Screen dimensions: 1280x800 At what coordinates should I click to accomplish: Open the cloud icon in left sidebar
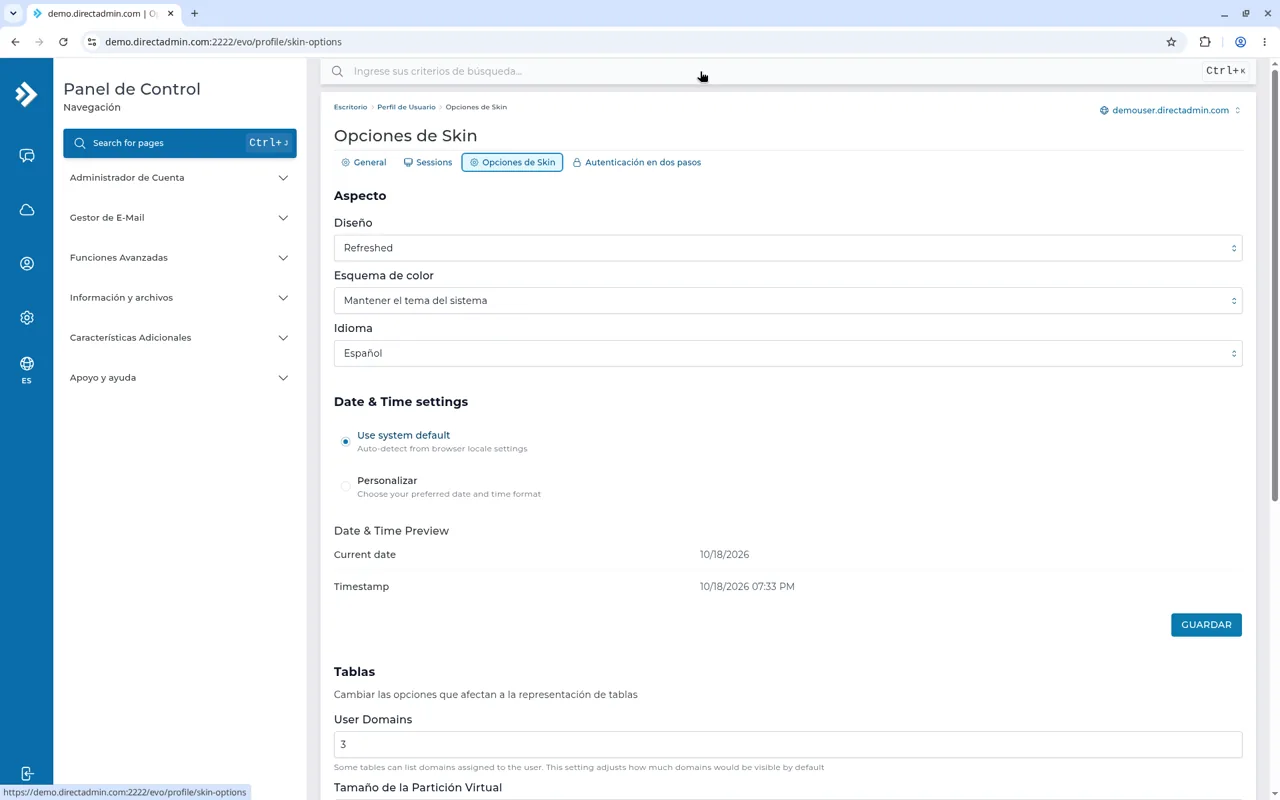click(x=27, y=210)
